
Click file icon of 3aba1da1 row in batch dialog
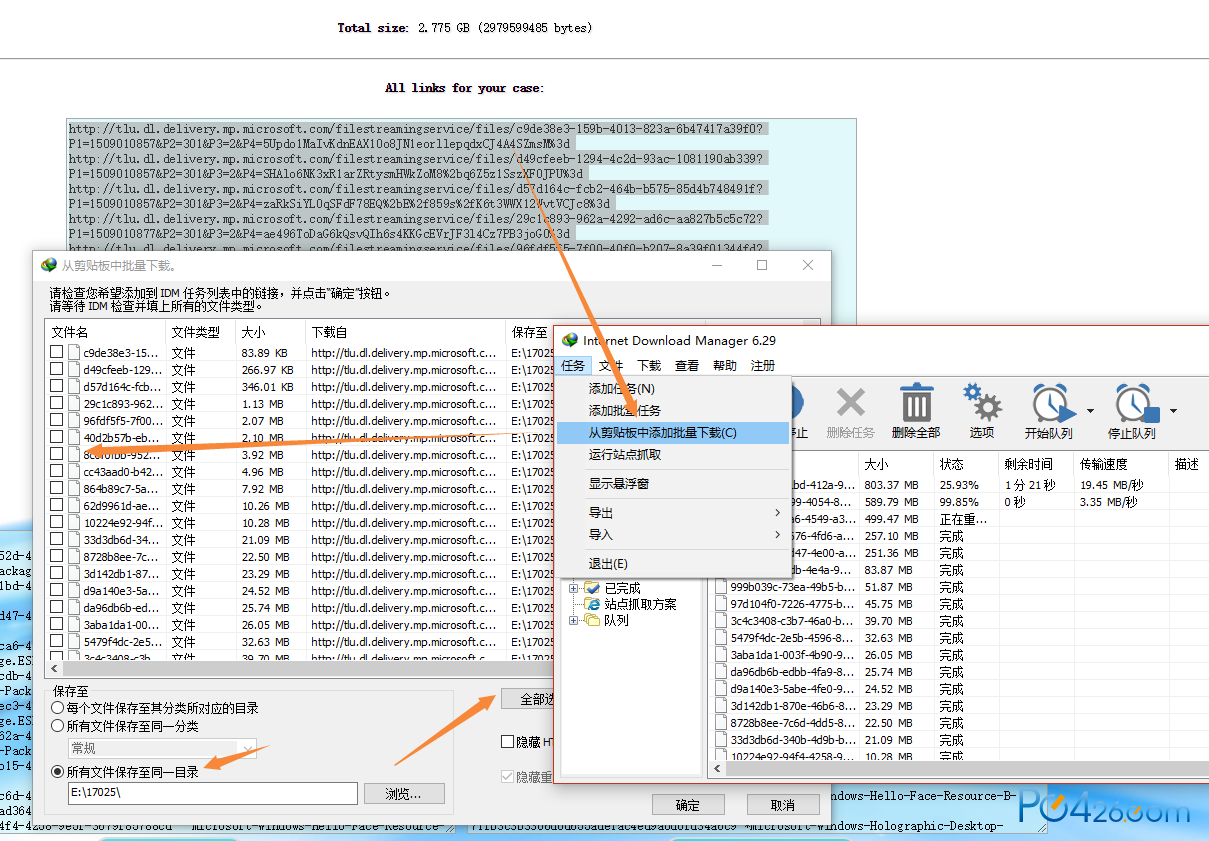pos(74,625)
